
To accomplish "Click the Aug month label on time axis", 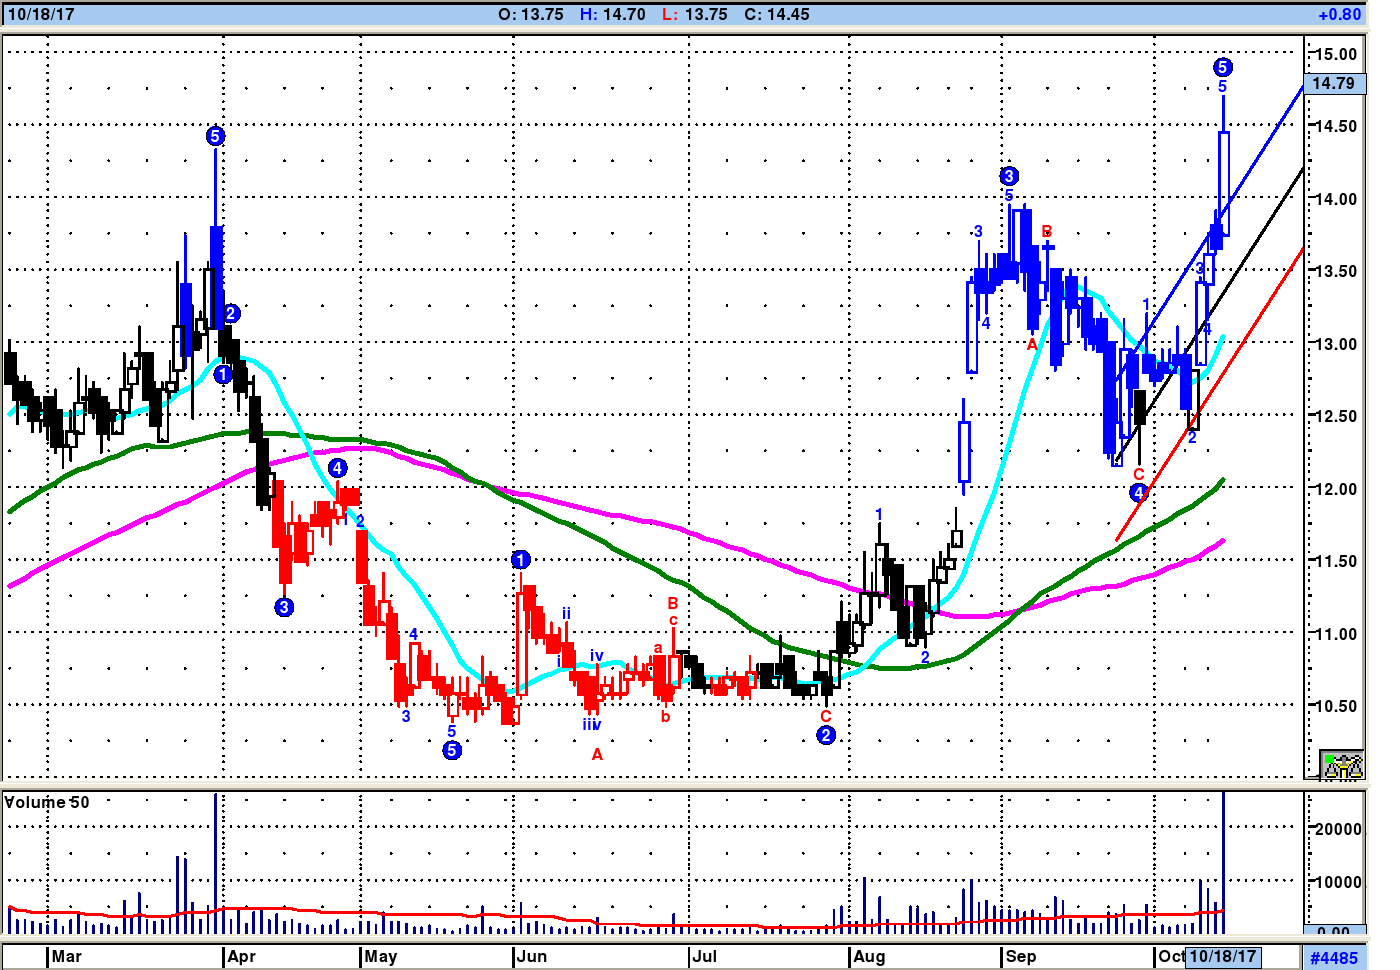I will click(x=869, y=956).
